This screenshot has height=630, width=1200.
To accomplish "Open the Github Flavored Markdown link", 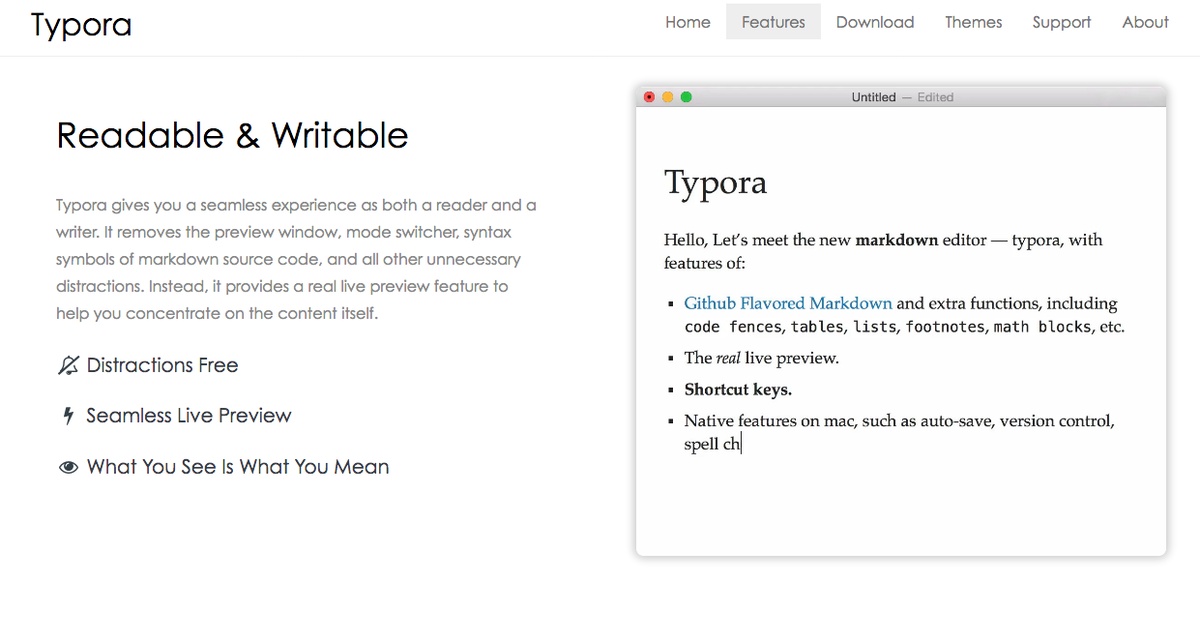I will point(788,303).
